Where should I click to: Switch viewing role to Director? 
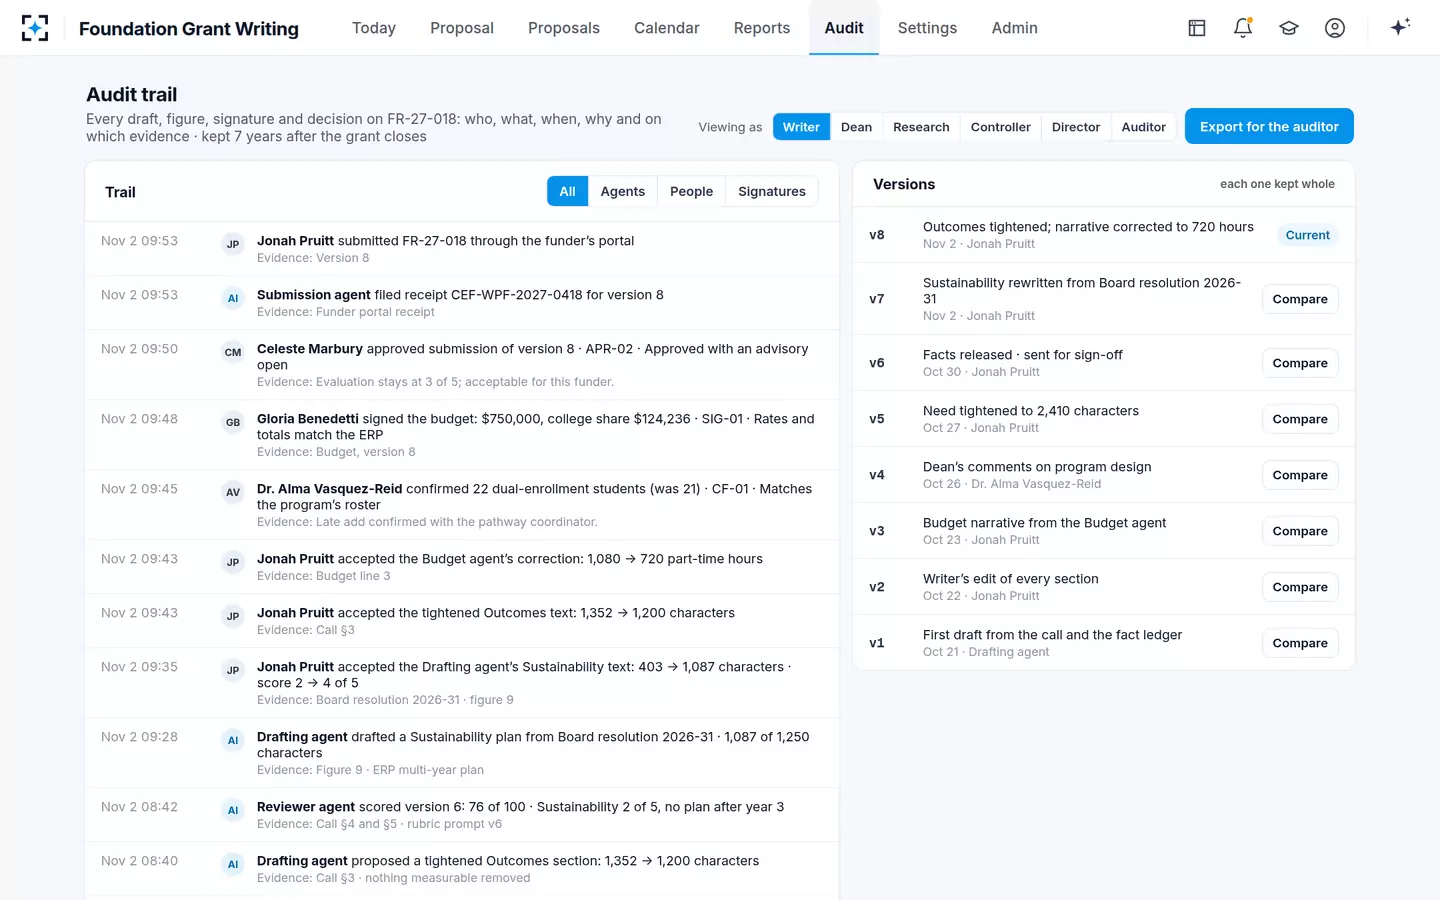1076,127
